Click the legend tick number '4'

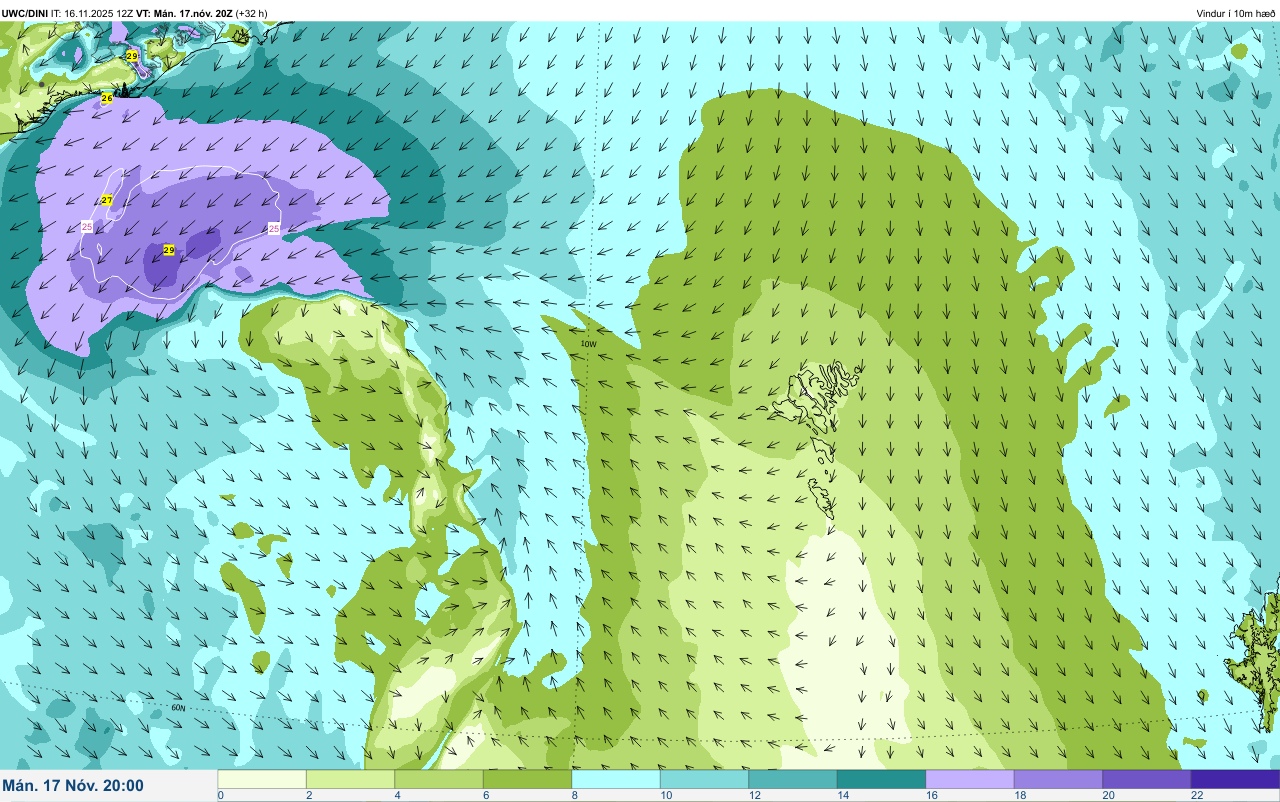397,795
